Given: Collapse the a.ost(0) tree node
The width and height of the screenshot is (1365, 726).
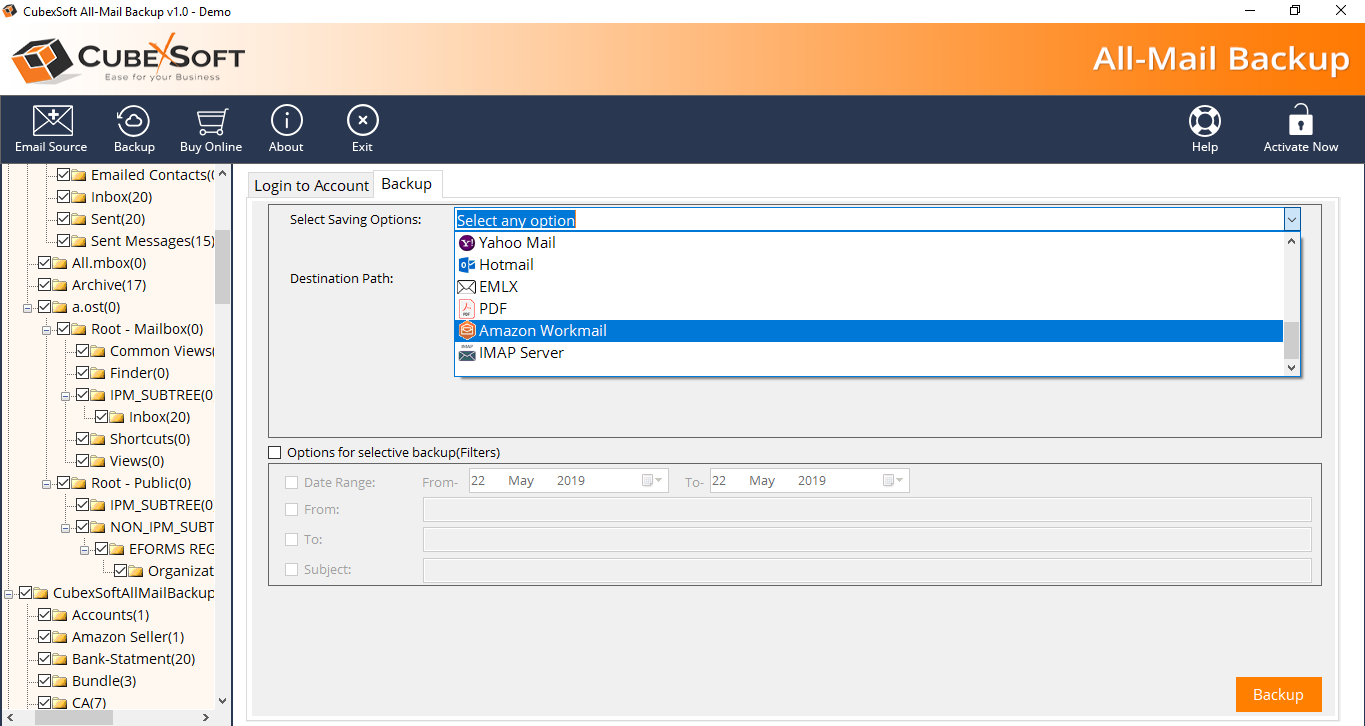Looking at the screenshot, I should (28, 307).
